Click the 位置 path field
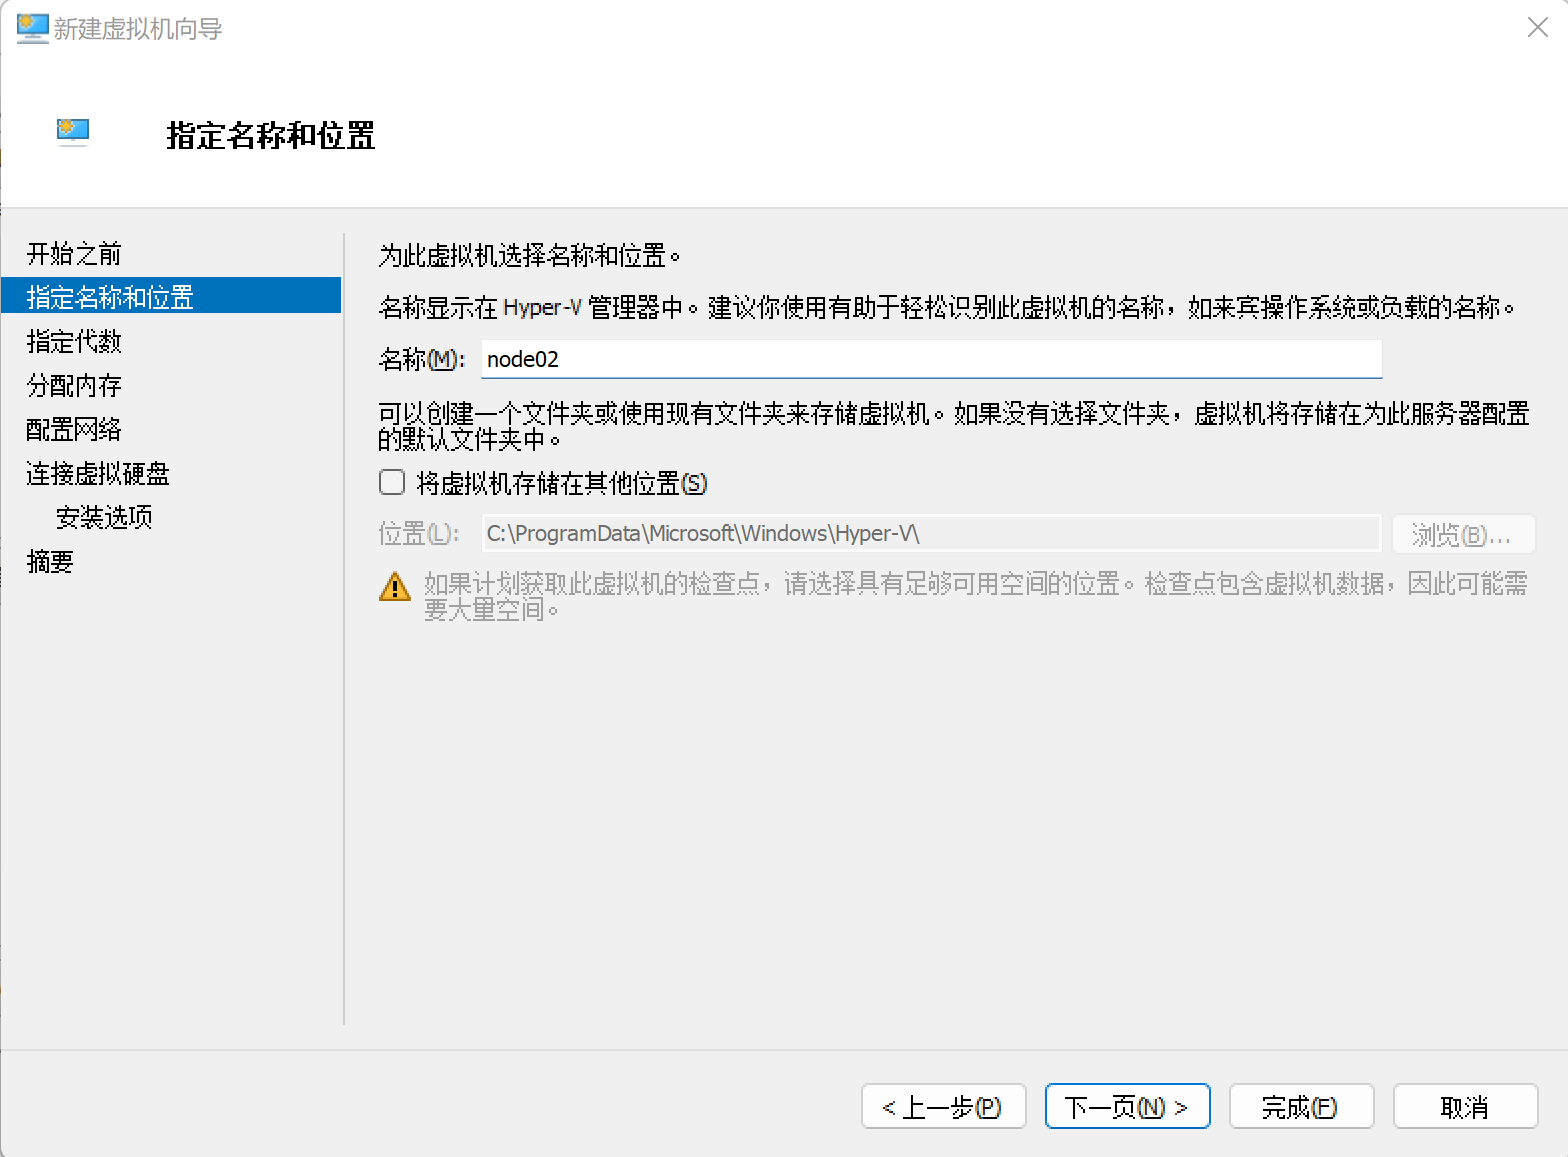 click(x=931, y=534)
